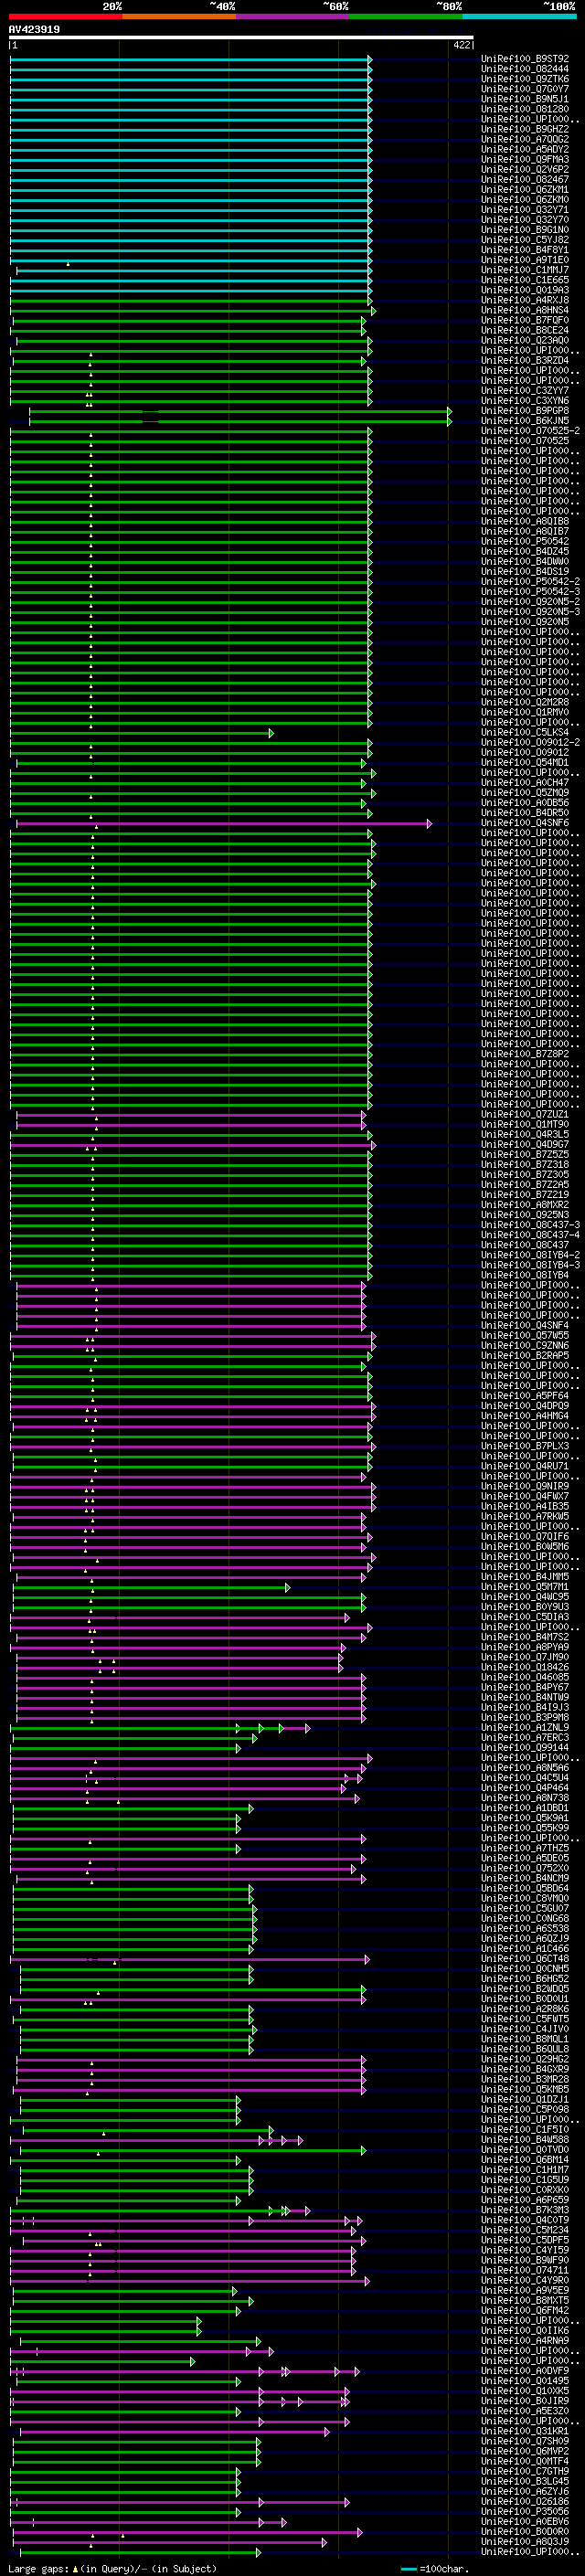Open hit UniRef100_Q7G0Y7

point(525,89)
